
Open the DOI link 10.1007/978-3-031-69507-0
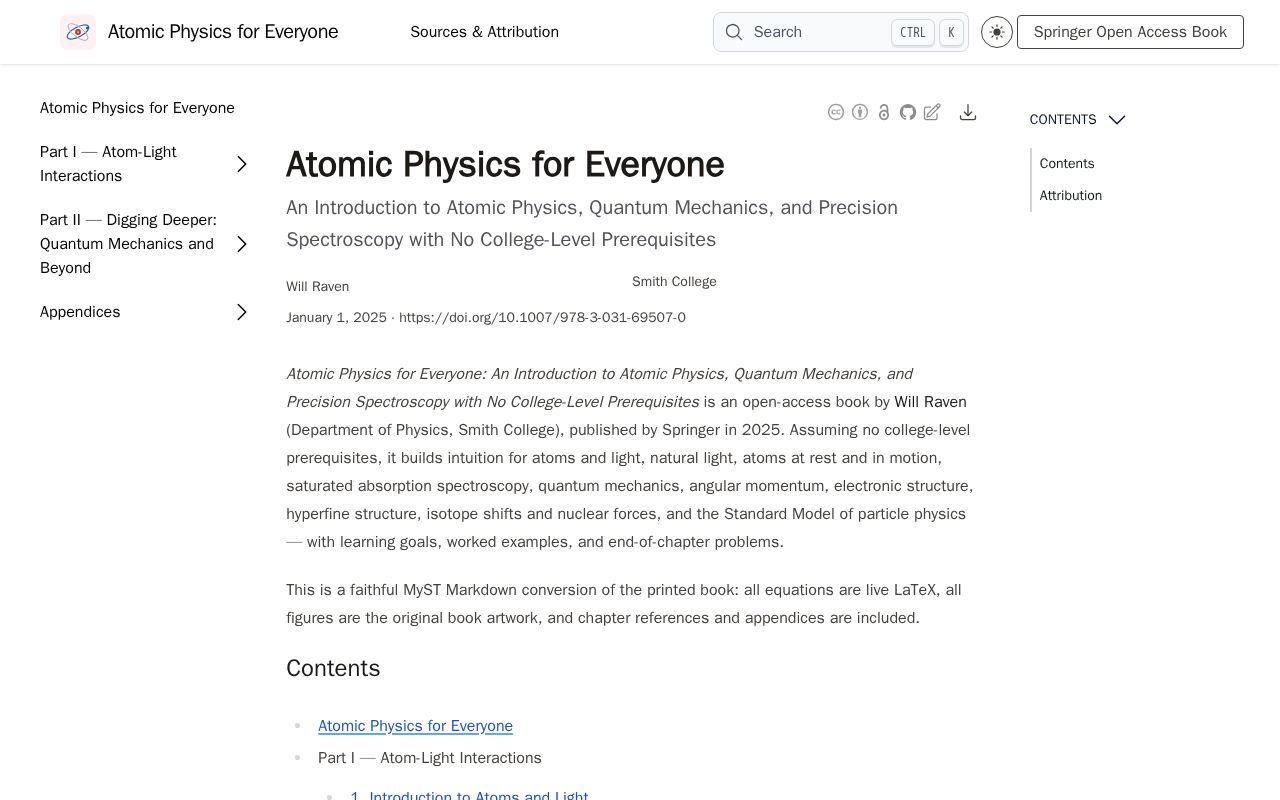(x=542, y=318)
